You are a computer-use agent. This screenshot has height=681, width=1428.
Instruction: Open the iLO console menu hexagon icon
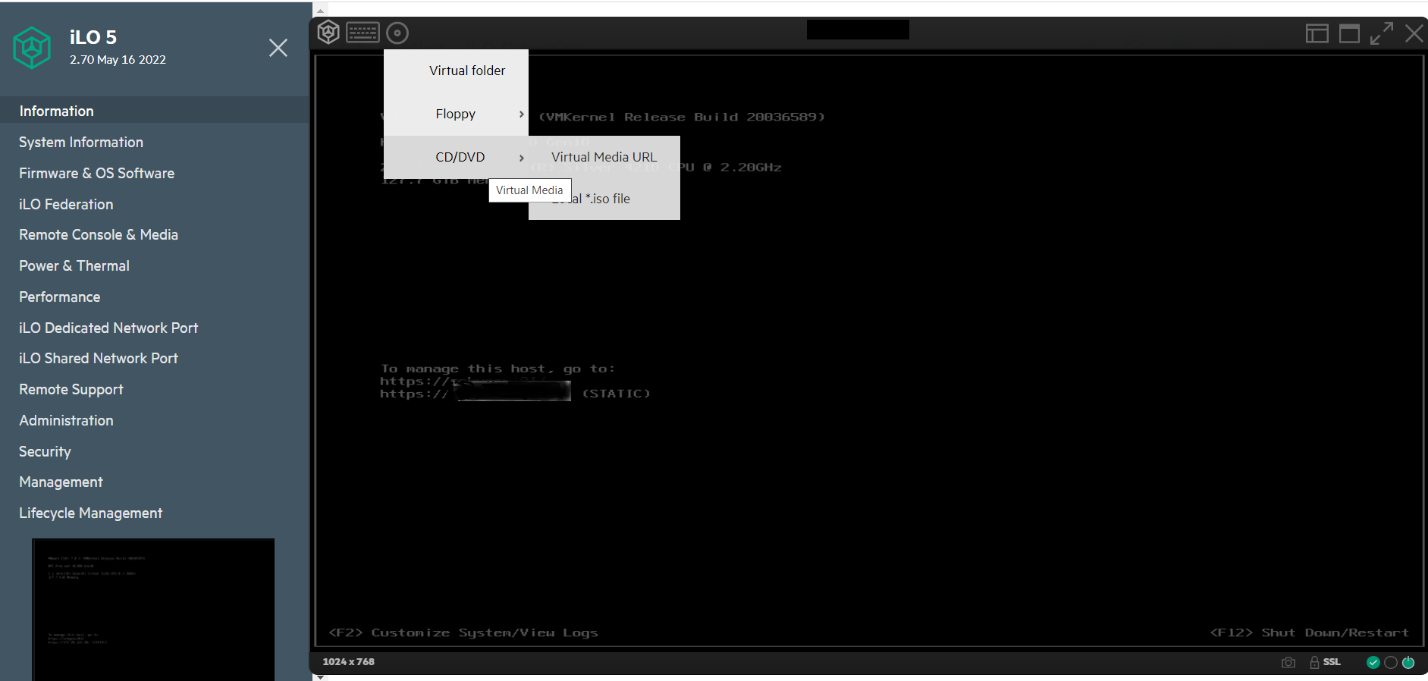coord(329,33)
